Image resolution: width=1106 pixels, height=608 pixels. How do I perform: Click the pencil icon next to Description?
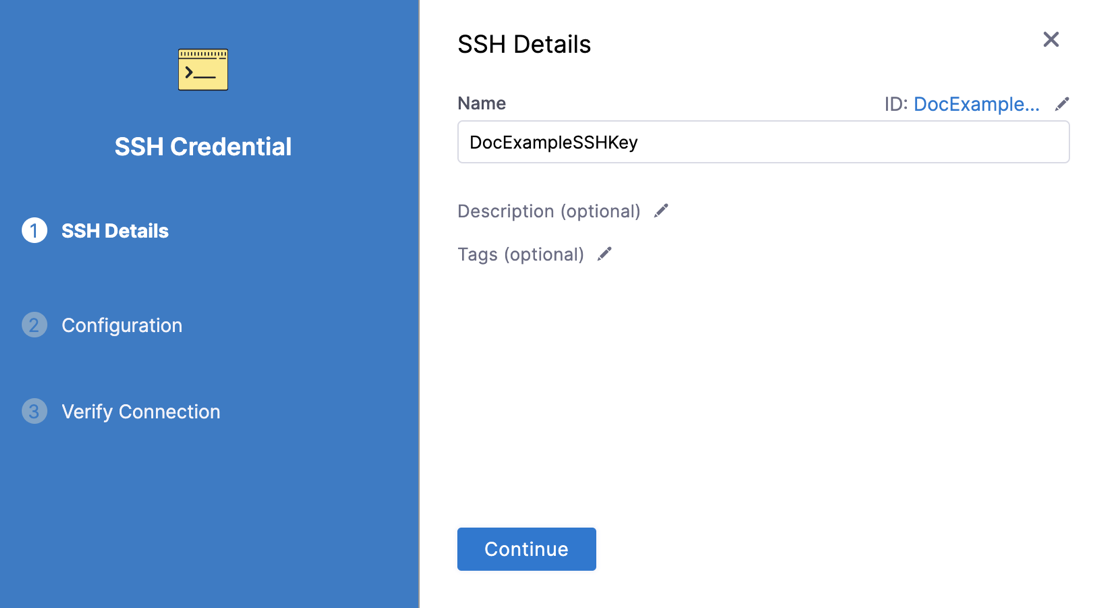point(661,211)
